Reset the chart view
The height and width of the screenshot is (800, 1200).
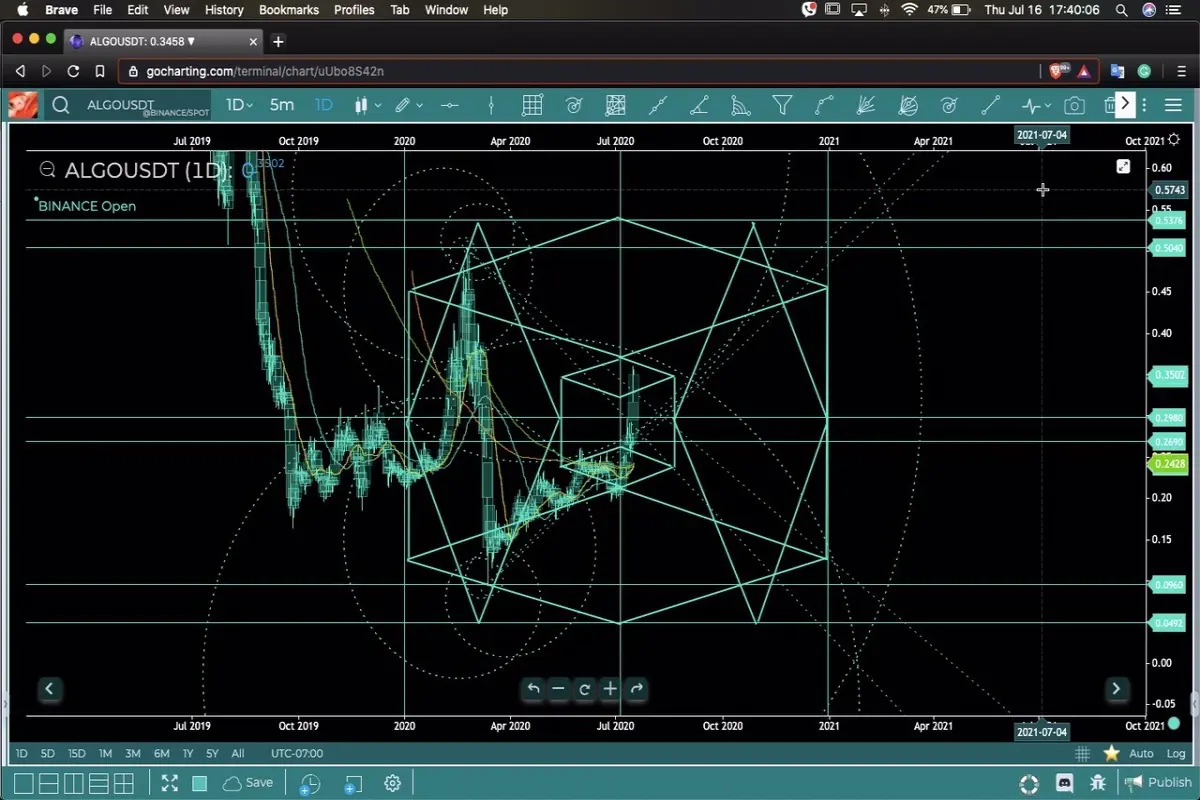[584, 688]
